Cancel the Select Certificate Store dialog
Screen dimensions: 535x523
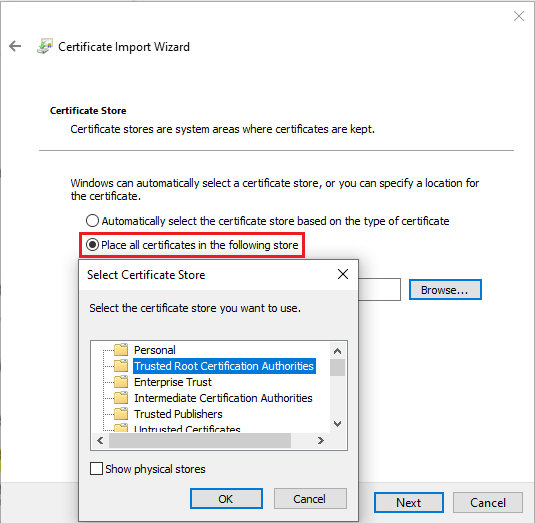point(310,498)
